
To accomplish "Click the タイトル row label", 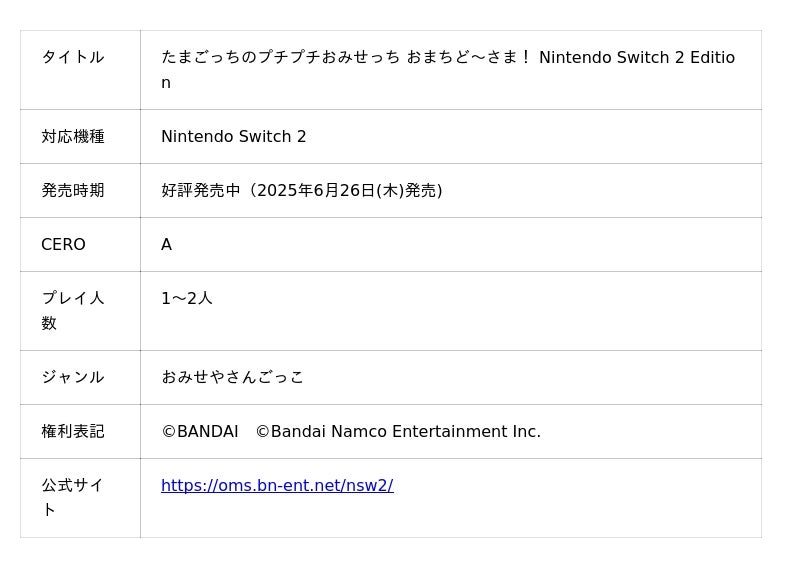I will [x=73, y=58].
